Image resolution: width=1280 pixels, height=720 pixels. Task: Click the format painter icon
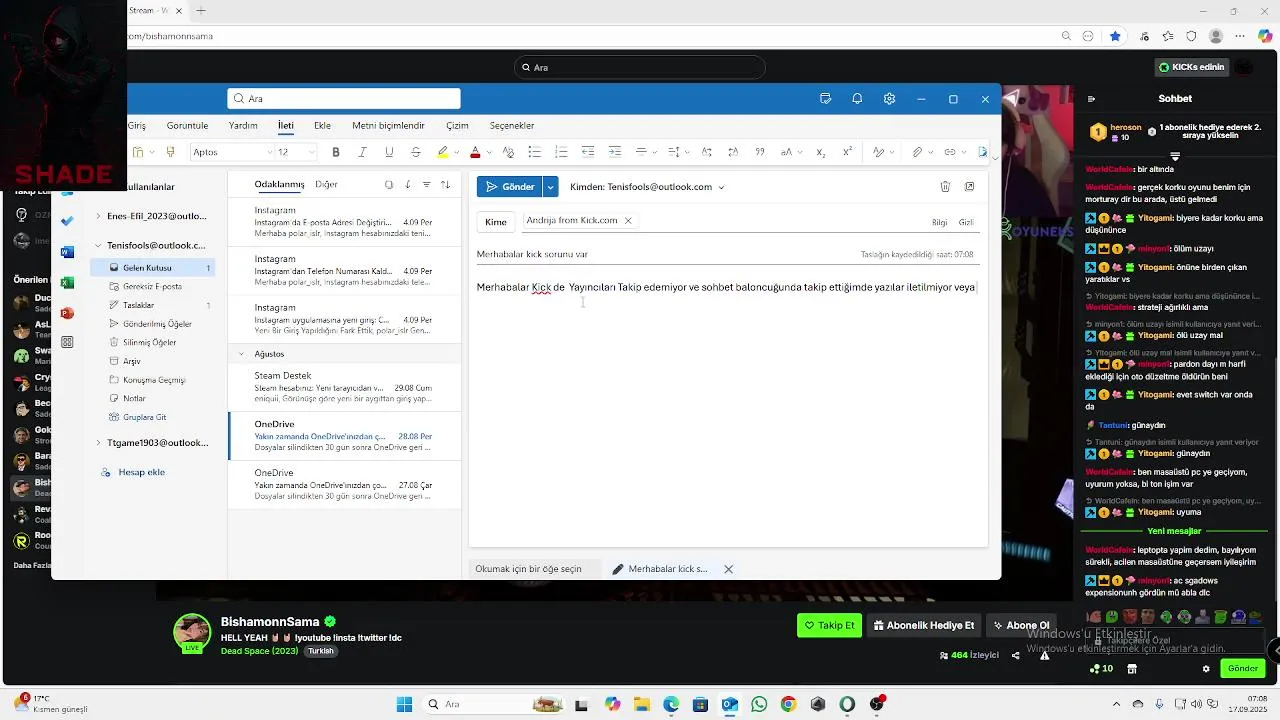click(170, 152)
